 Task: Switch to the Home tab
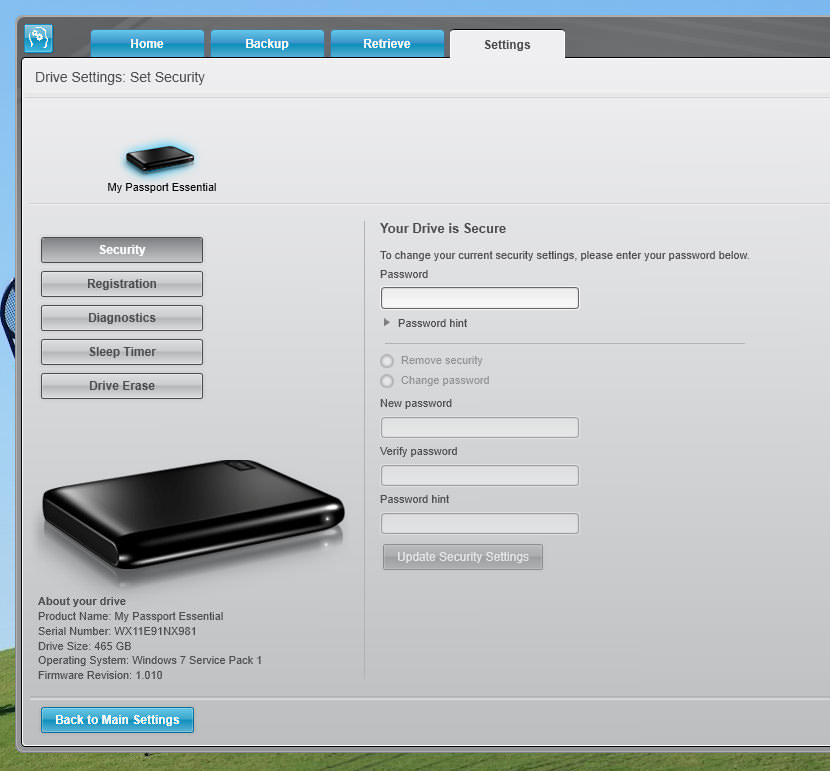click(x=147, y=43)
